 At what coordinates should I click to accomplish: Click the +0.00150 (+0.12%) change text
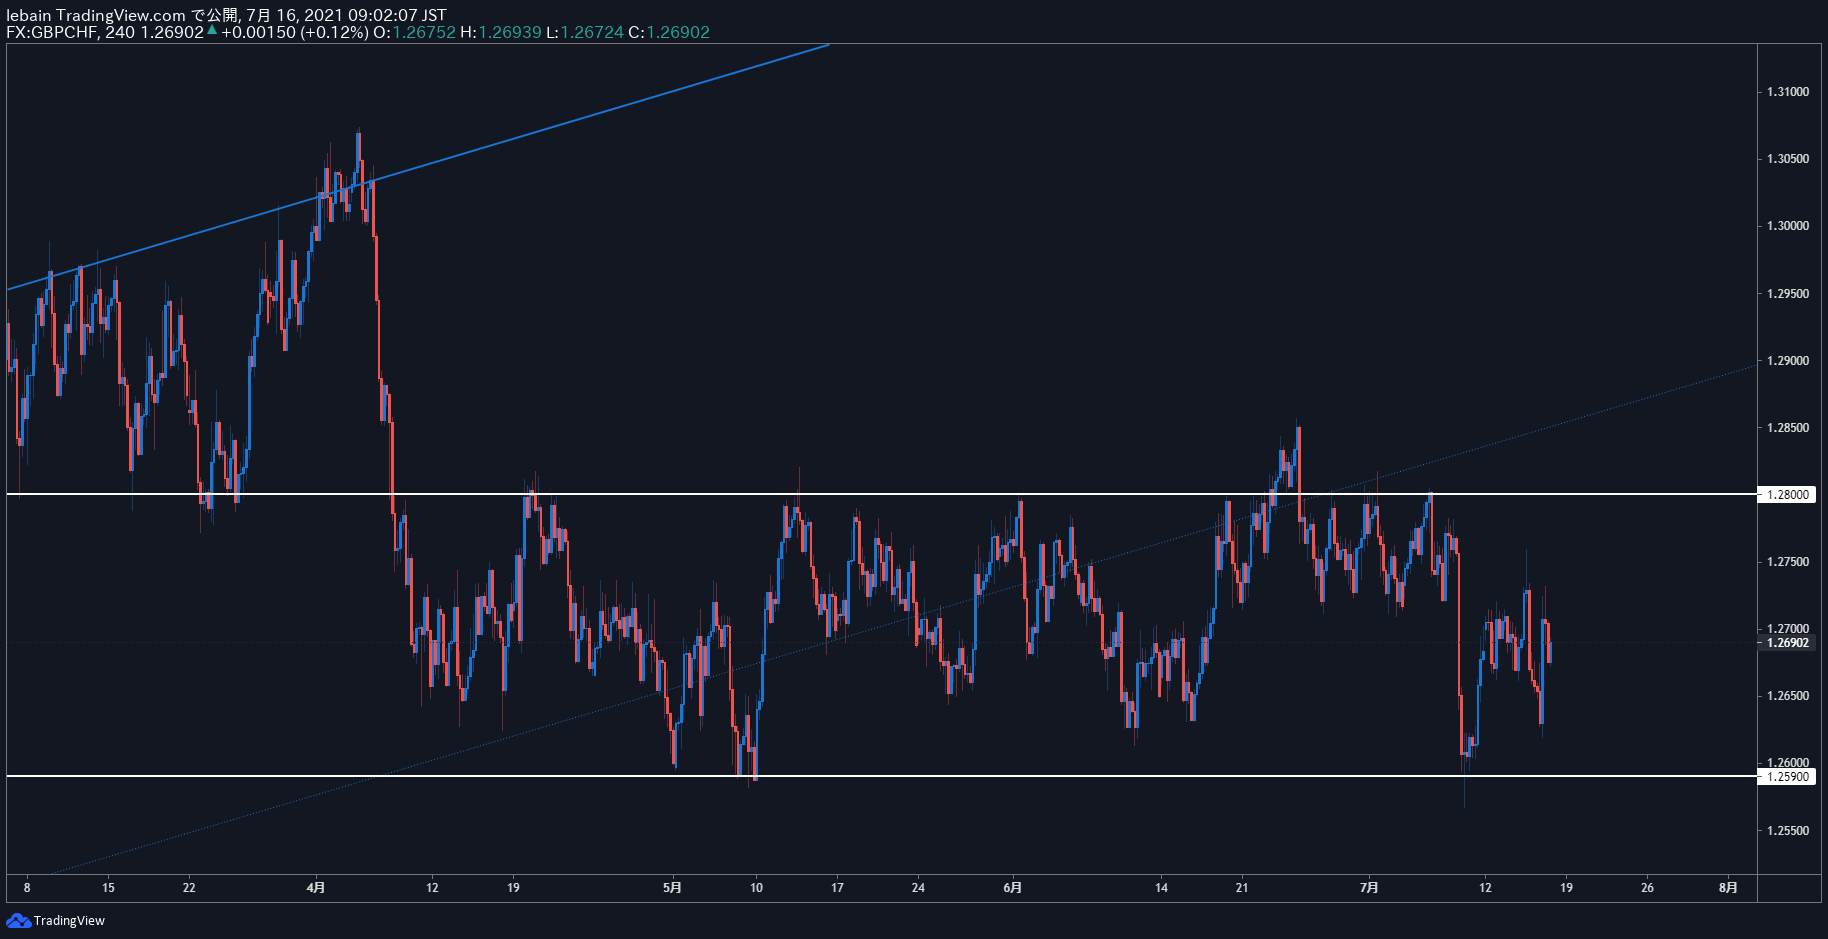[294, 32]
